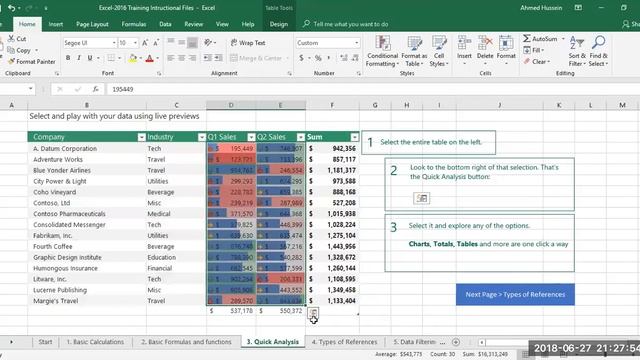The height and width of the screenshot is (360, 640).
Task: Pick the yellow Fill Color bucket
Action: click(133, 58)
